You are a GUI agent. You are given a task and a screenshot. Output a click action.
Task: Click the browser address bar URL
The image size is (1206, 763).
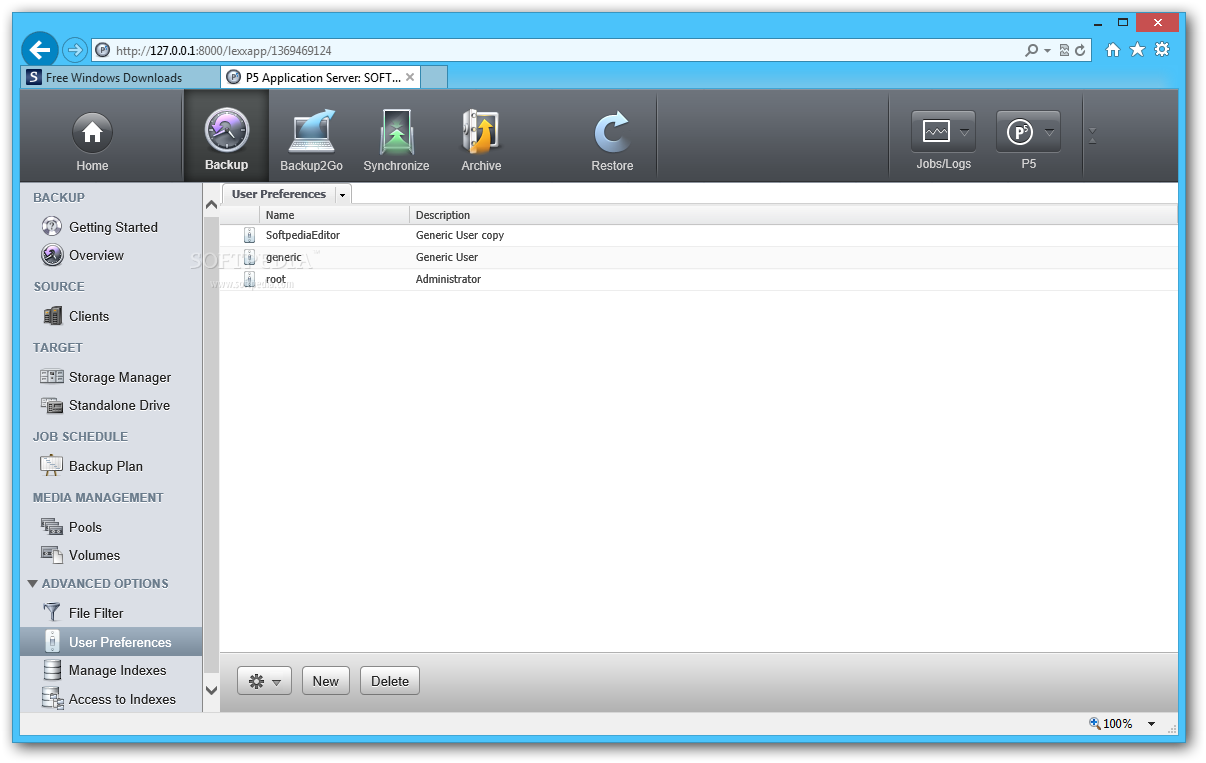point(224,50)
